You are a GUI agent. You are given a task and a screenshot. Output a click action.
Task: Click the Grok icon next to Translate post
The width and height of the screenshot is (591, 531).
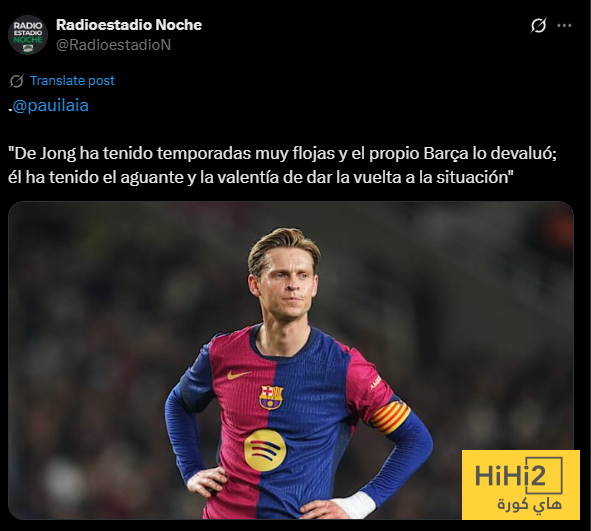[17, 81]
